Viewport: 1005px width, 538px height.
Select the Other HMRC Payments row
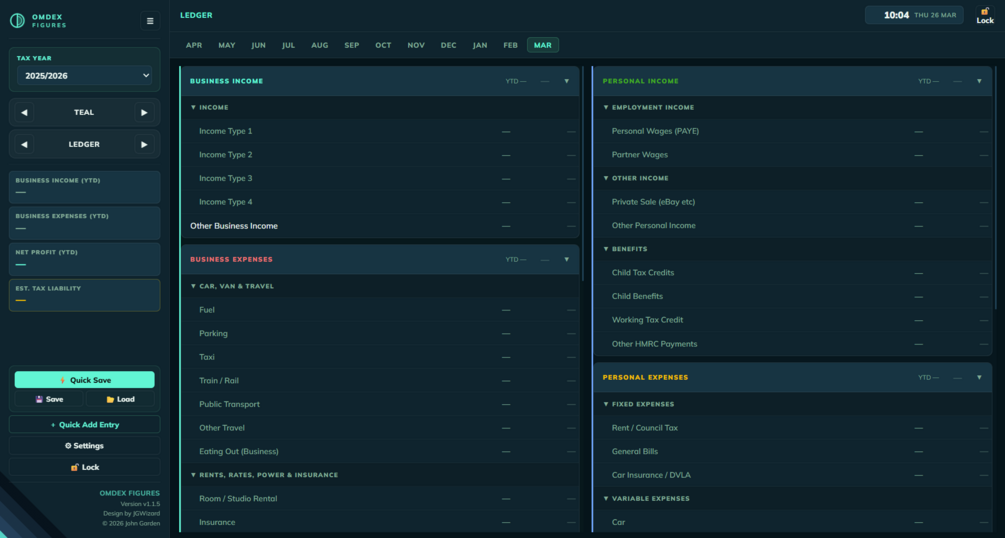point(793,344)
